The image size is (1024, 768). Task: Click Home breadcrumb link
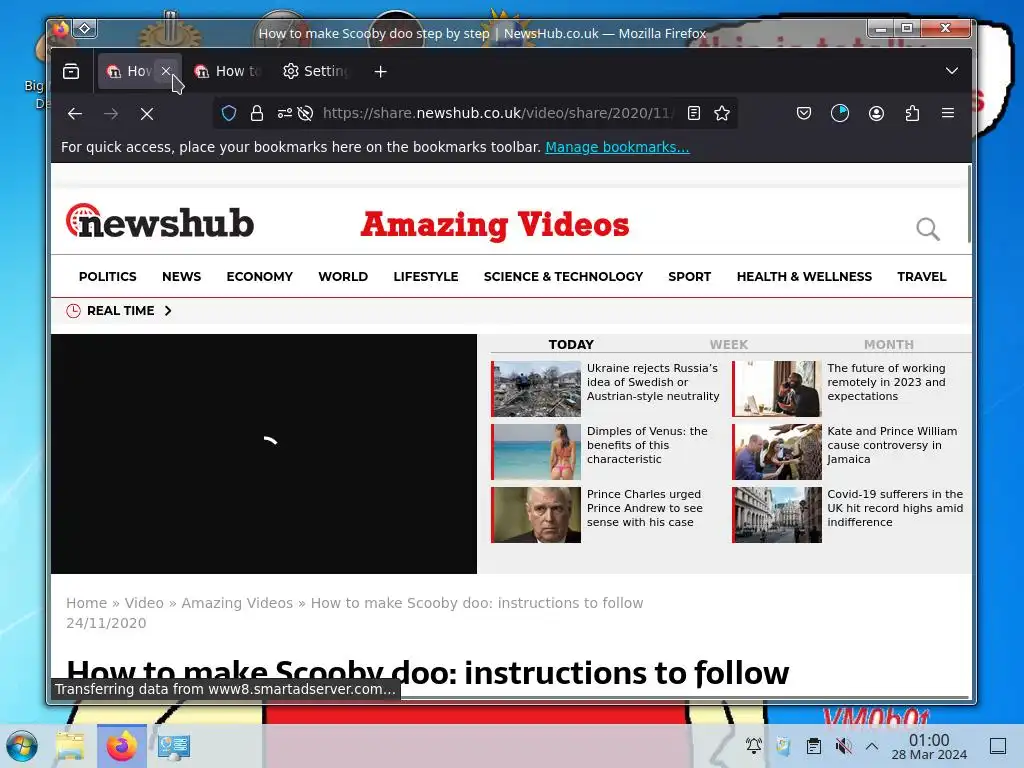(86, 603)
